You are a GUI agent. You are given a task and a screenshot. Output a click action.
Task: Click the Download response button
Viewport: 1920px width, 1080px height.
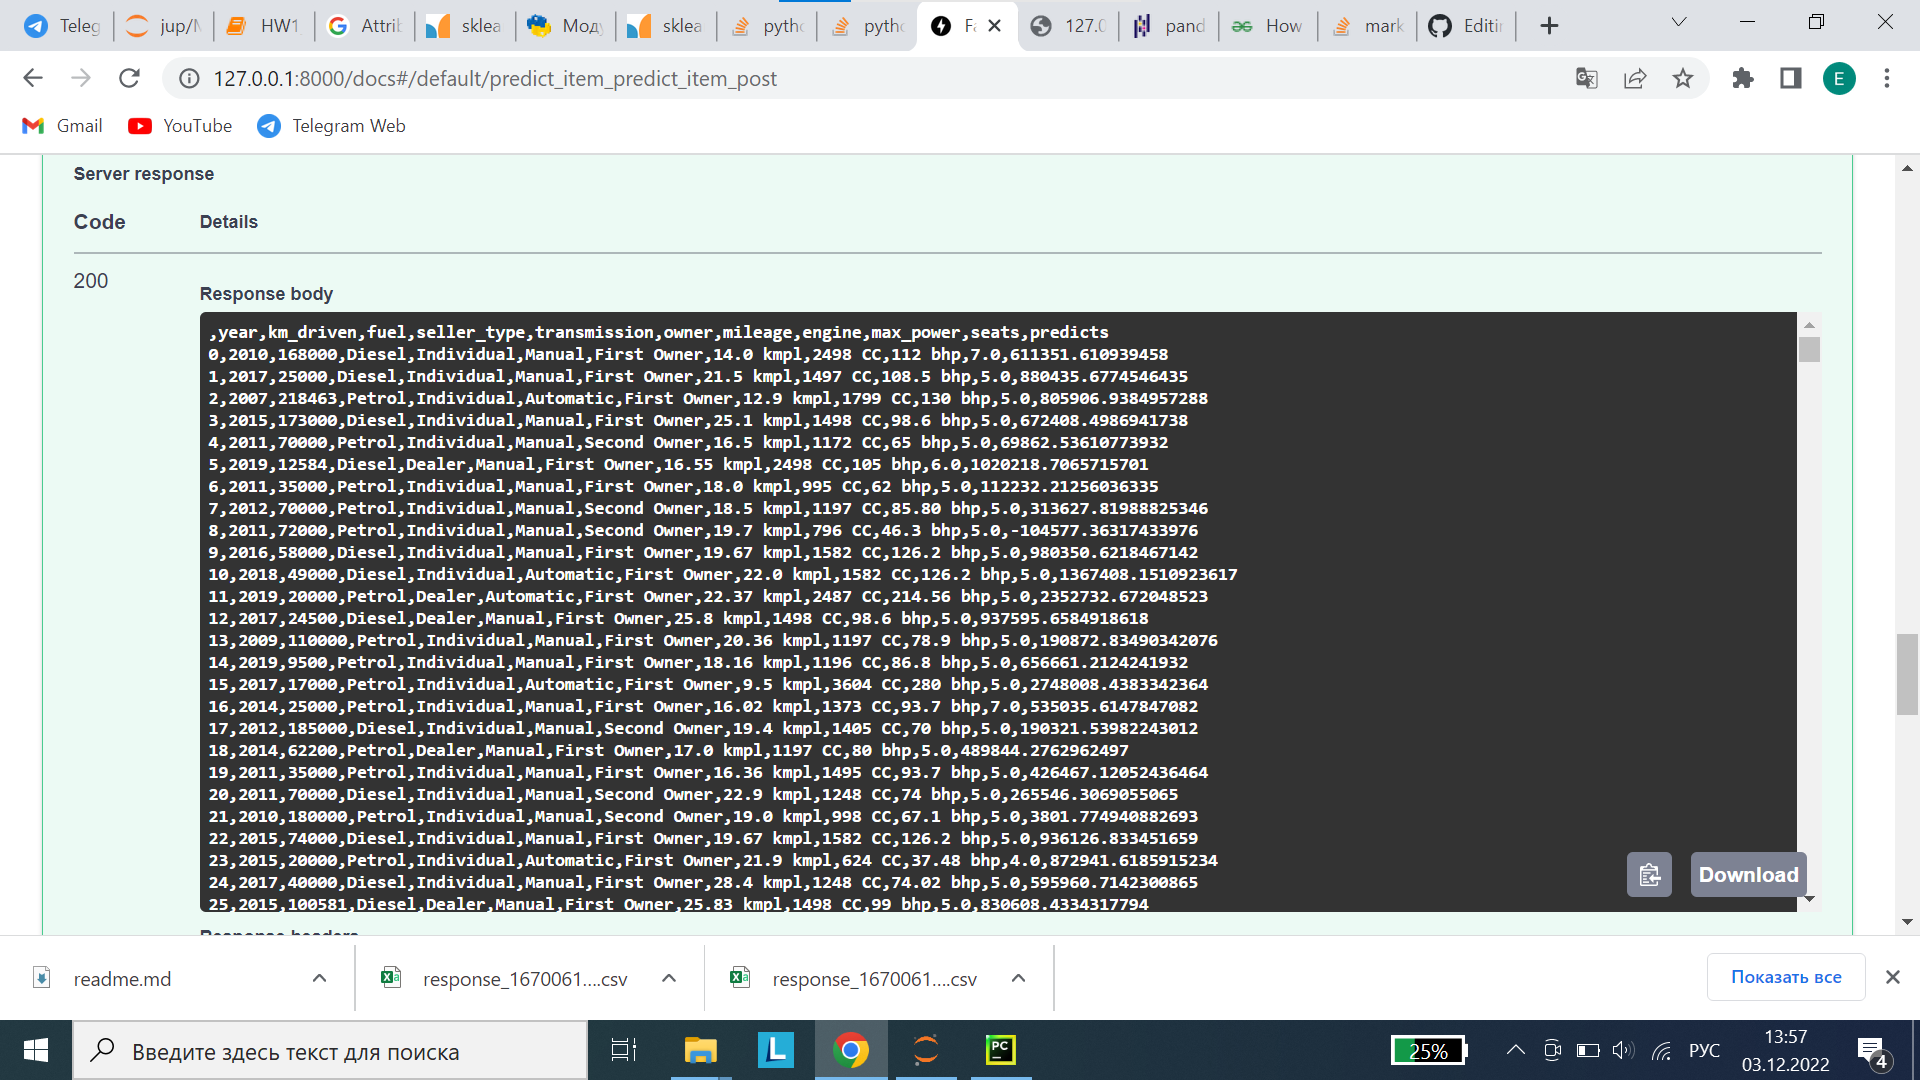pyautogui.click(x=1747, y=875)
